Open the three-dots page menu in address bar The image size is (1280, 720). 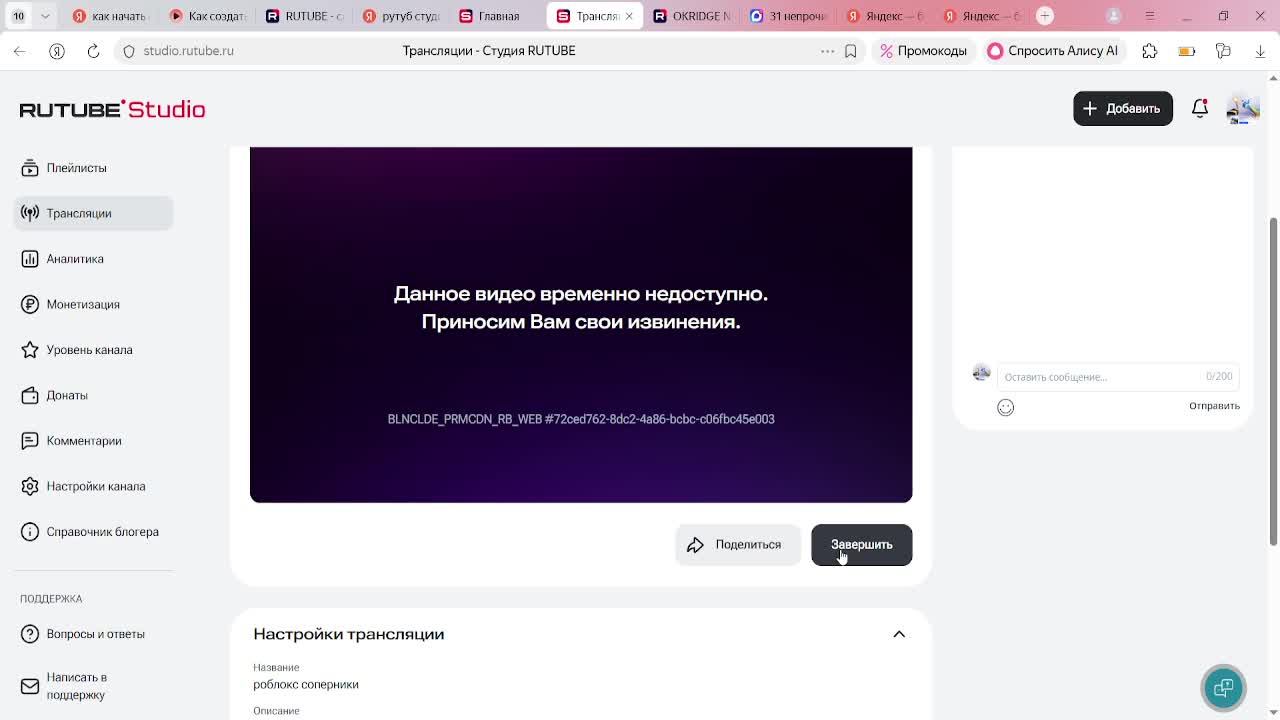[x=827, y=51]
